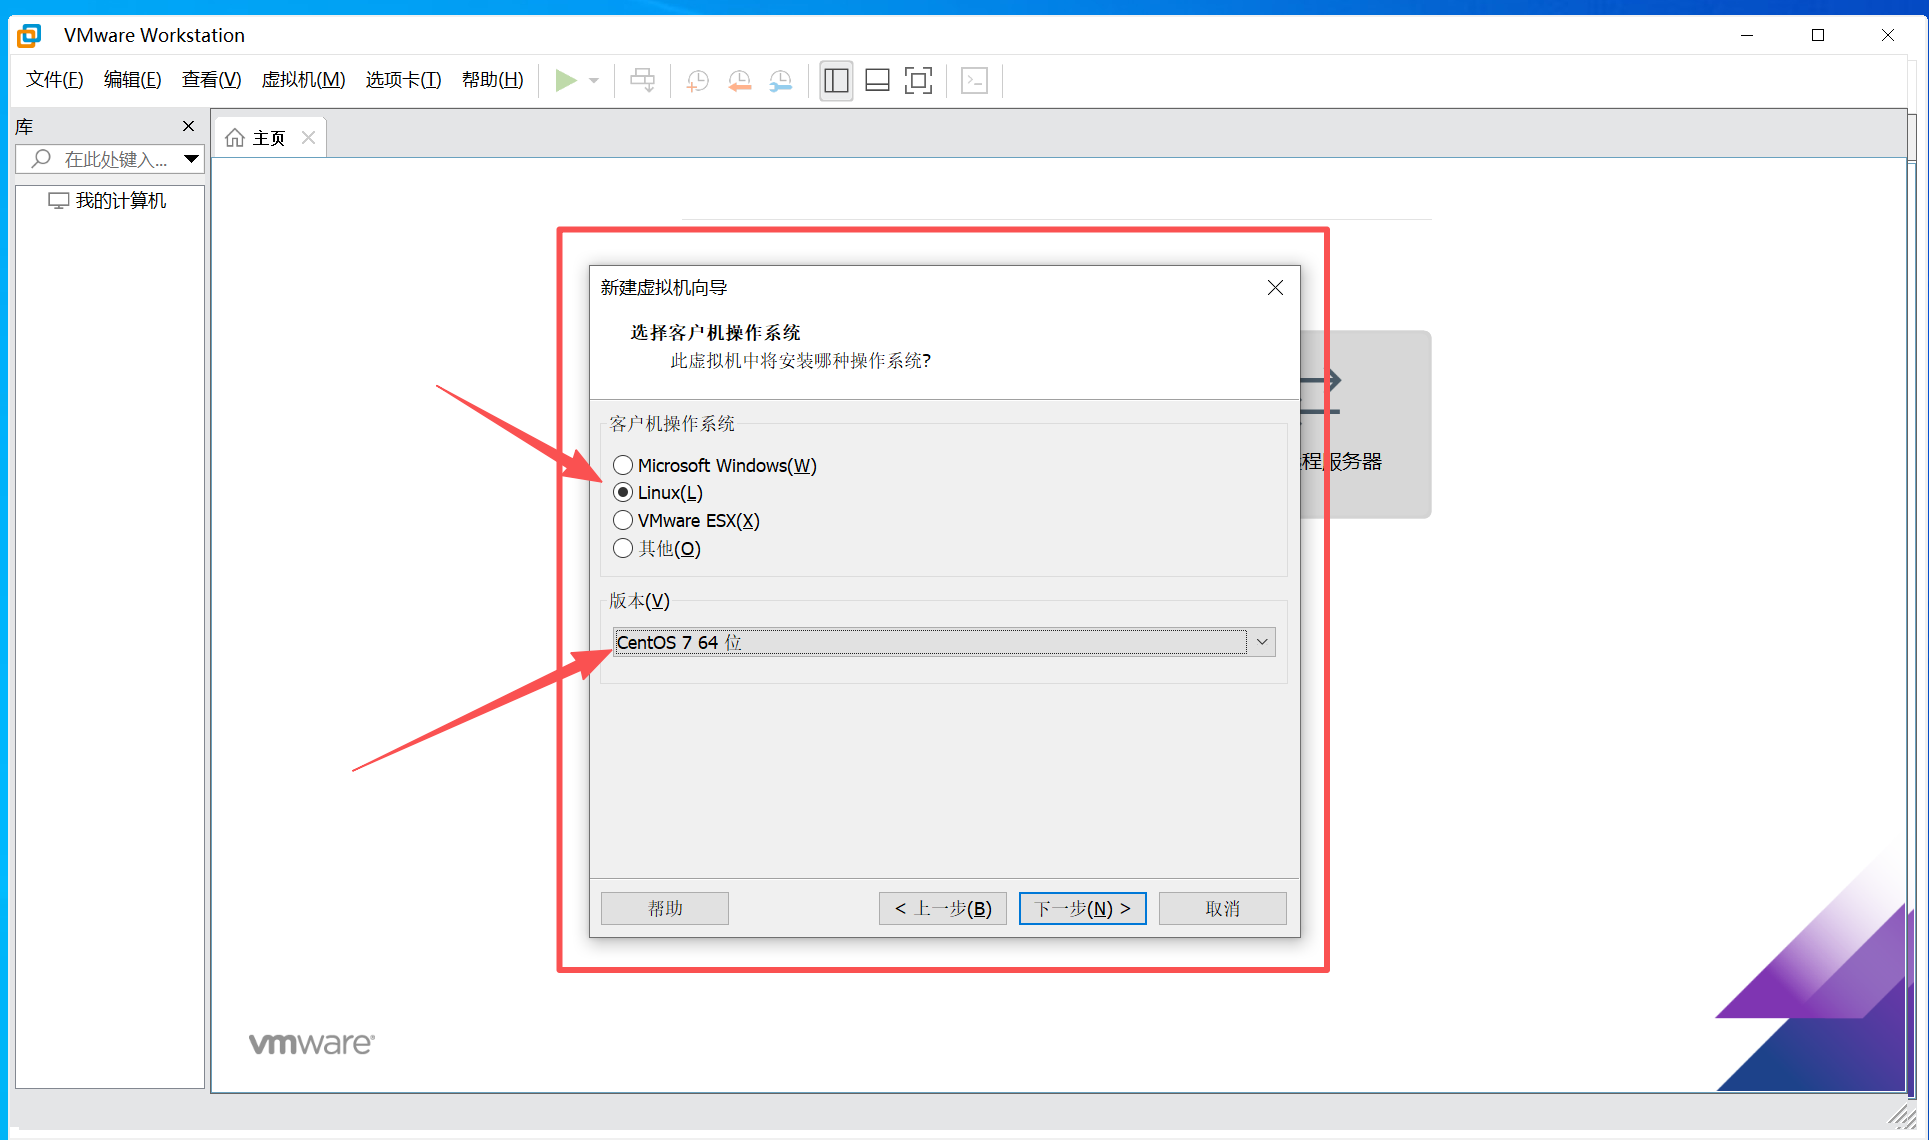Select Microsoft Windows radio button
1929x1140 pixels.
click(623, 465)
